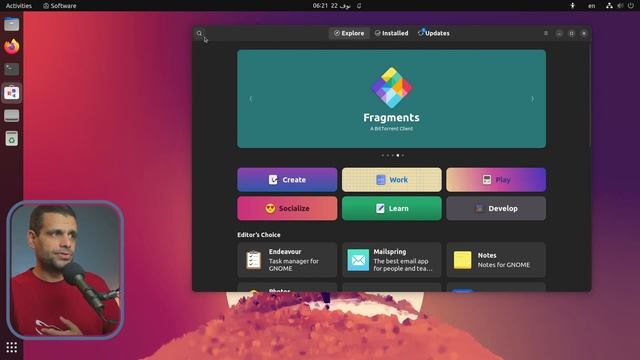Launch Terminal from the dock

[11, 69]
